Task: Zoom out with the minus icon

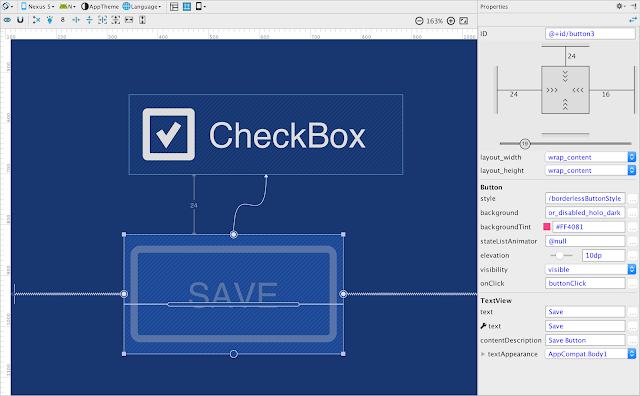Action: point(419,21)
